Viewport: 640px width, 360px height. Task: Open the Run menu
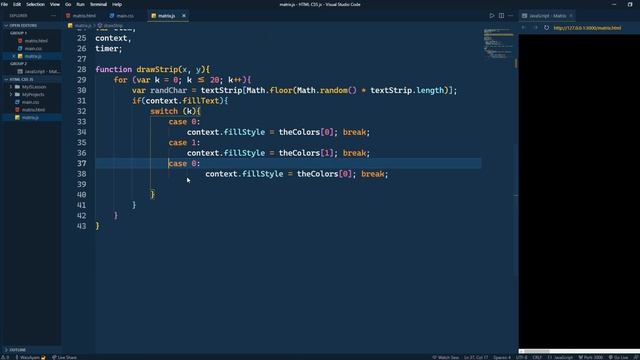point(80,4)
